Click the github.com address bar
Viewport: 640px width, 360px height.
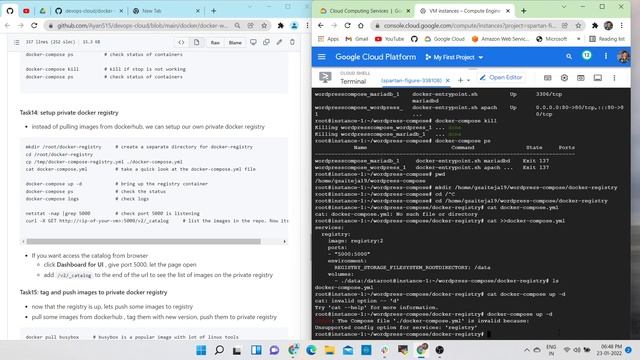click(x=142, y=25)
